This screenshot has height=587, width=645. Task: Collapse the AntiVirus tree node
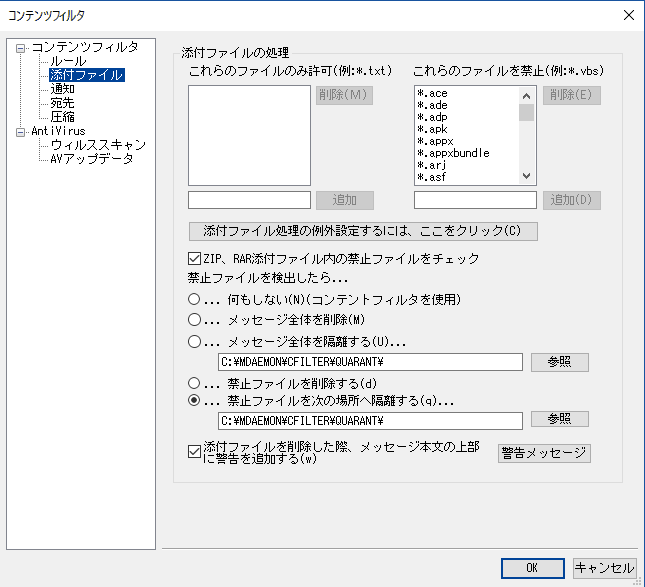20,132
